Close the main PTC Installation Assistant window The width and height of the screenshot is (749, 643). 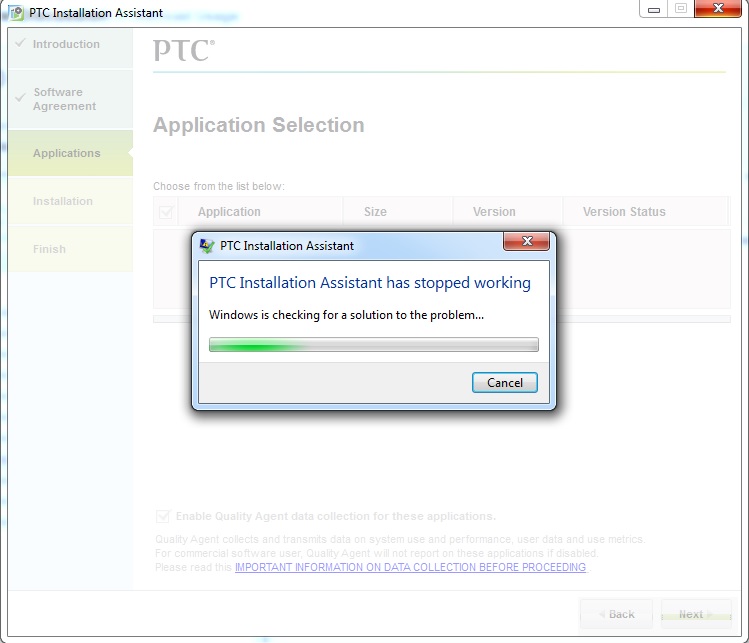pyautogui.click(x=717, y=9)
